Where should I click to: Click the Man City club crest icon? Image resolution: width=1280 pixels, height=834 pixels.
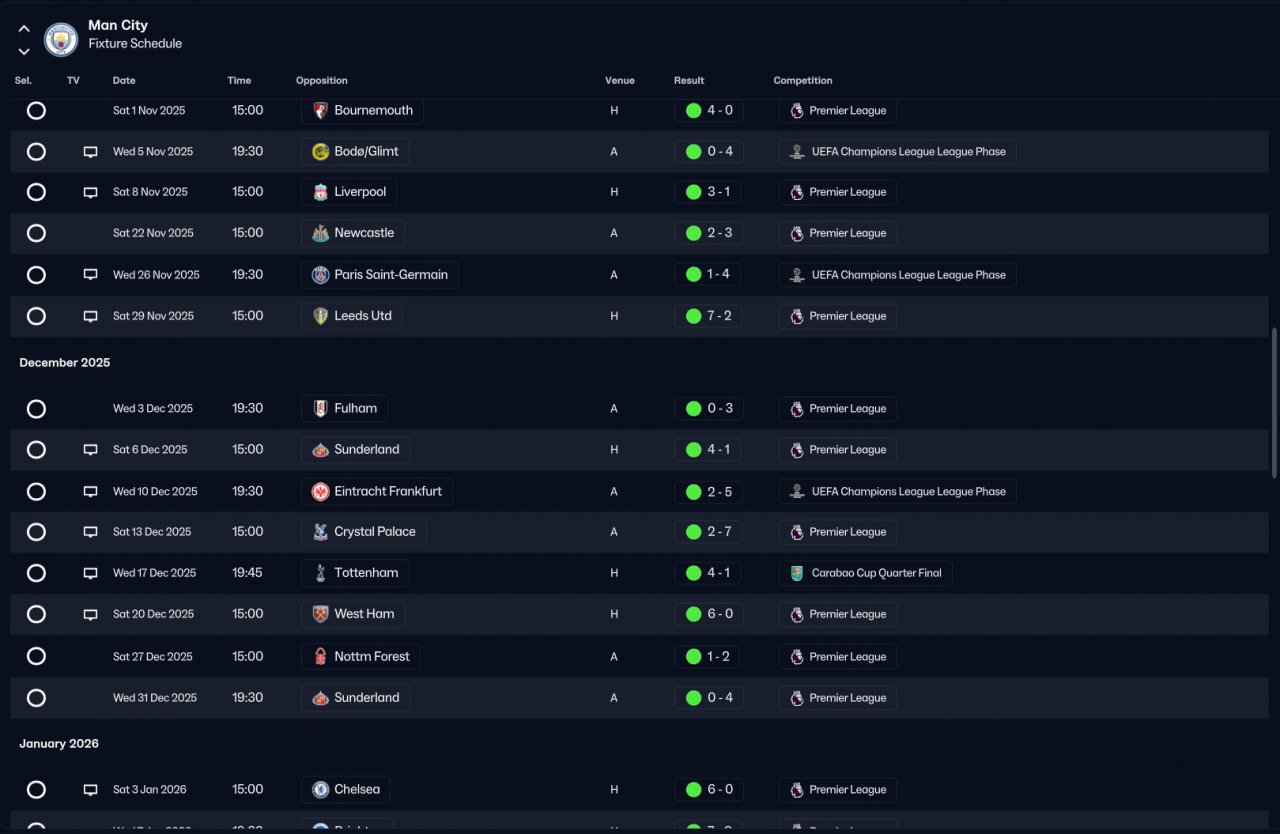pos(61,39)
